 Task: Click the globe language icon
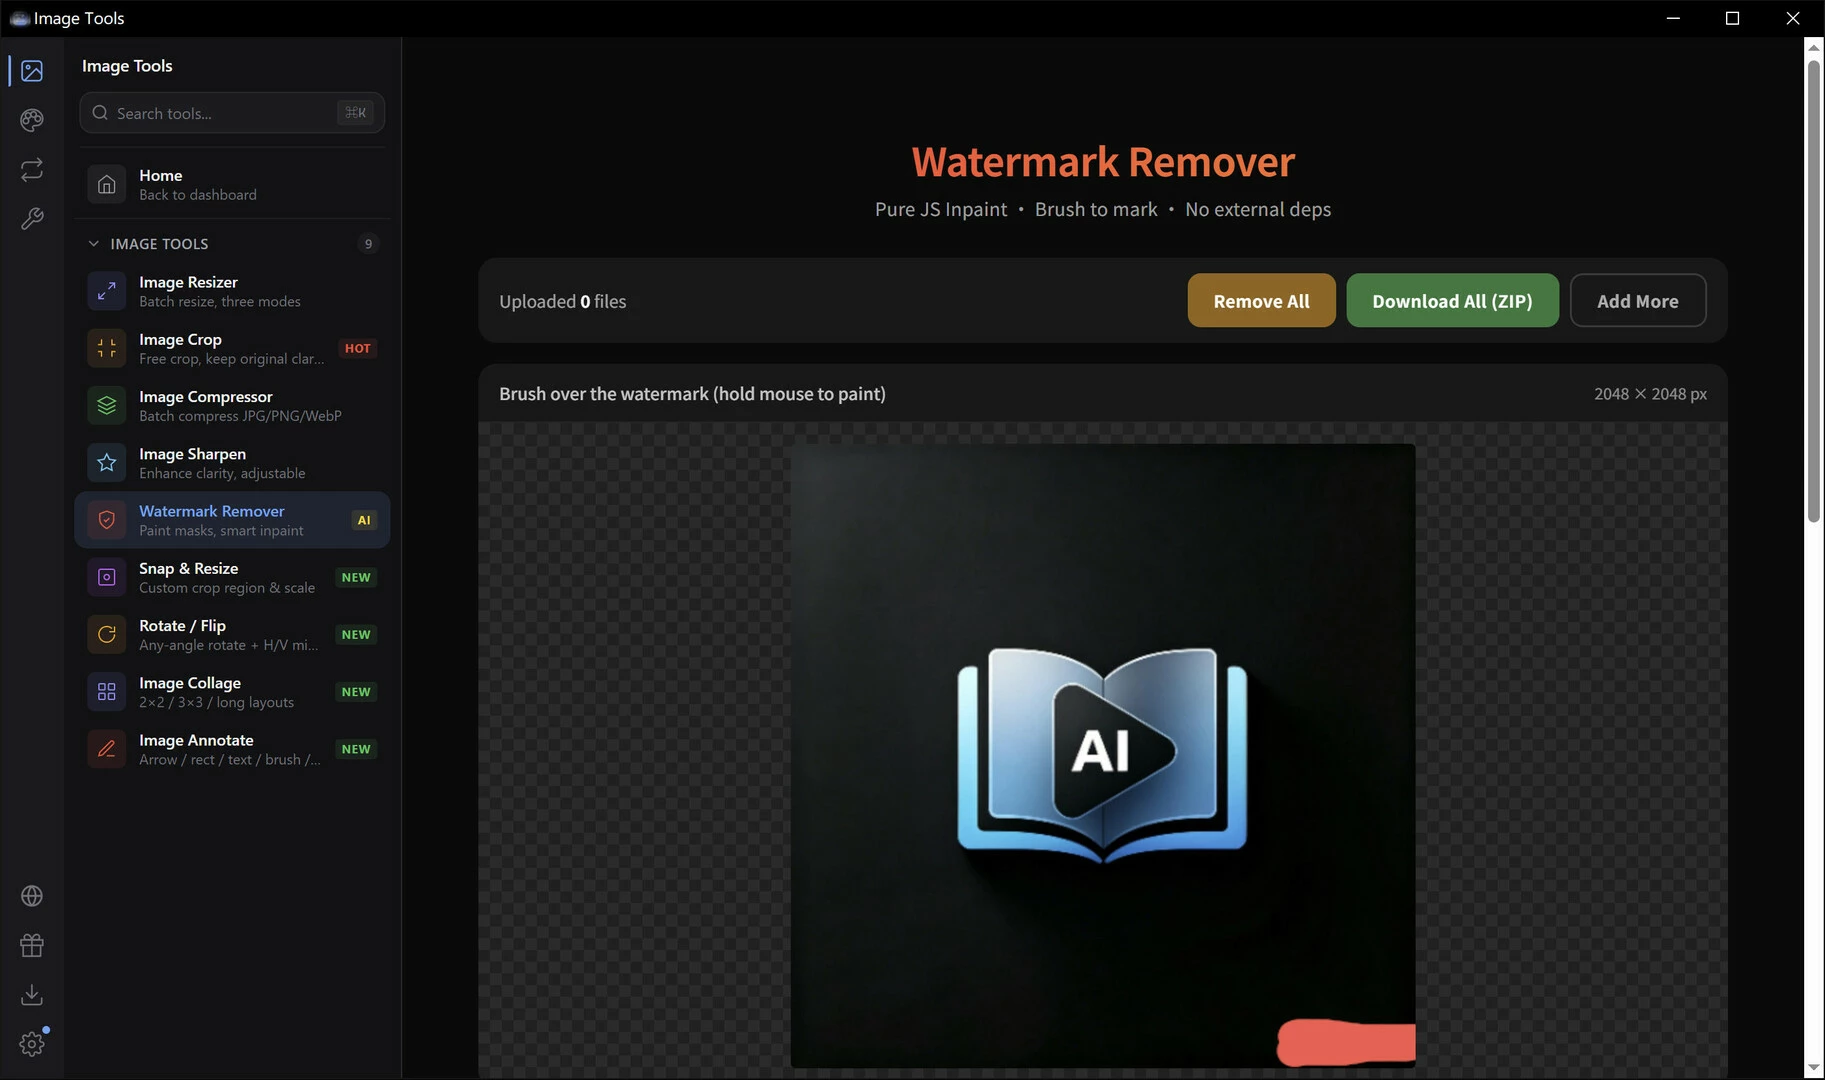click(32, 896)
